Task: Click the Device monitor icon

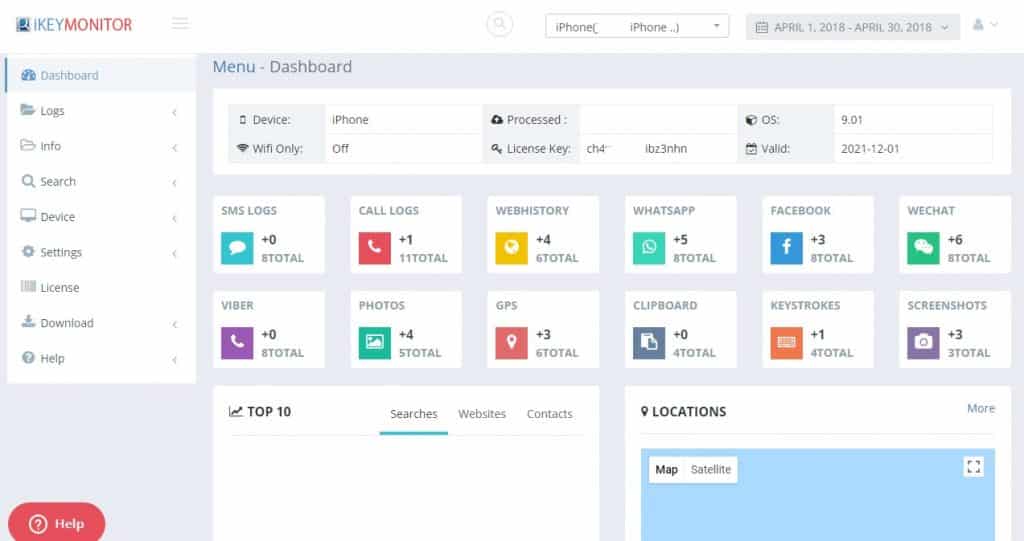Action: pyautogui.click(x=28, y=216)
